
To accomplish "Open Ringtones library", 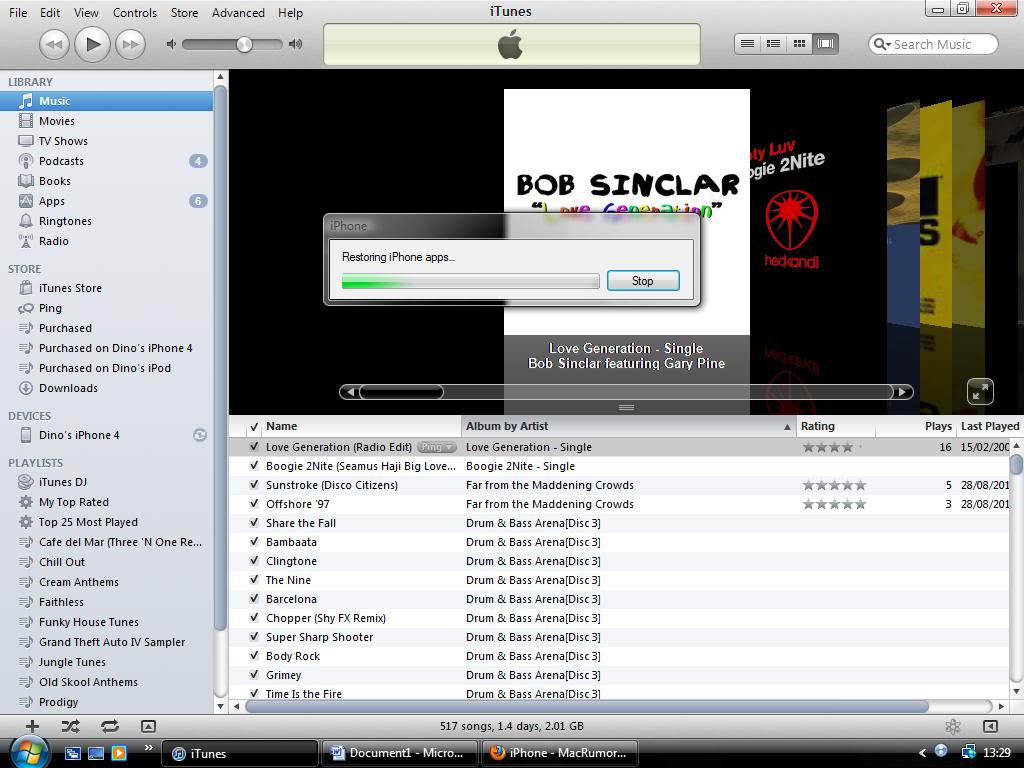I will [x=106, y=221].
